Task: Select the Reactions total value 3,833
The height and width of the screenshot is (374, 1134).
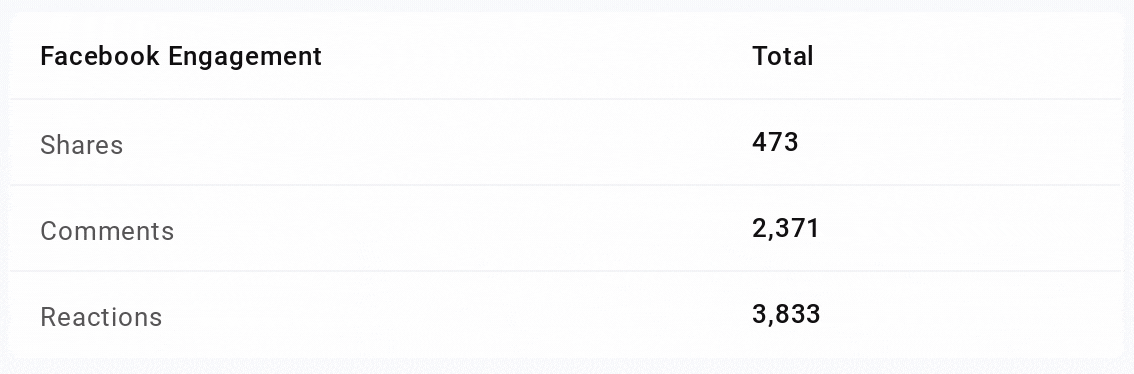Action: tap(786, 314)
